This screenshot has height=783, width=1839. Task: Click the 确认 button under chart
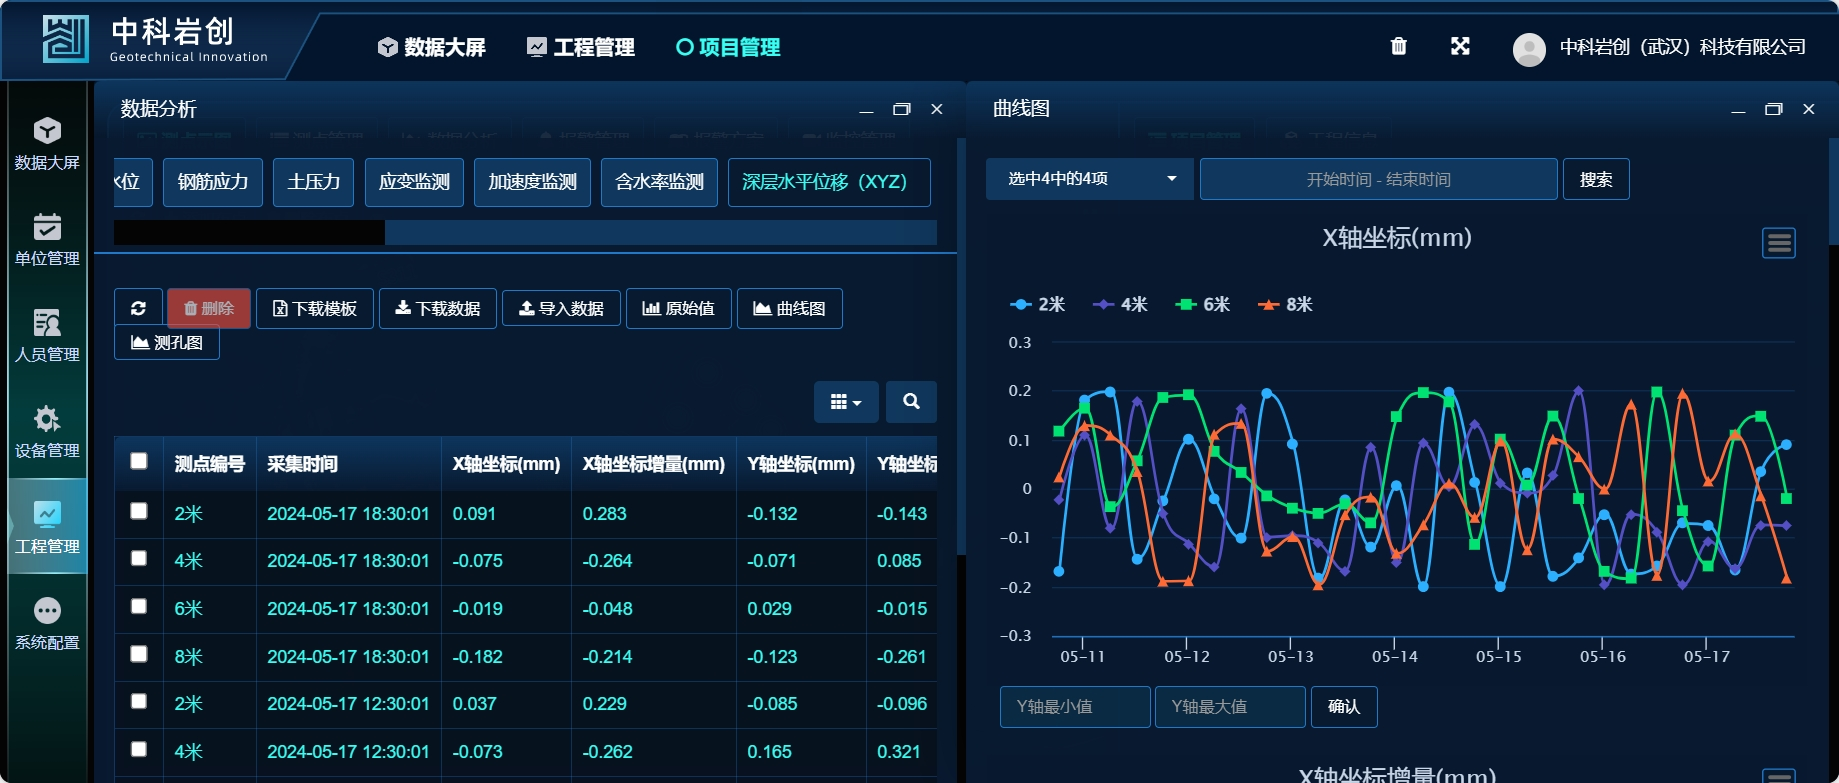pyautogui.click(x=1344, y=707)
